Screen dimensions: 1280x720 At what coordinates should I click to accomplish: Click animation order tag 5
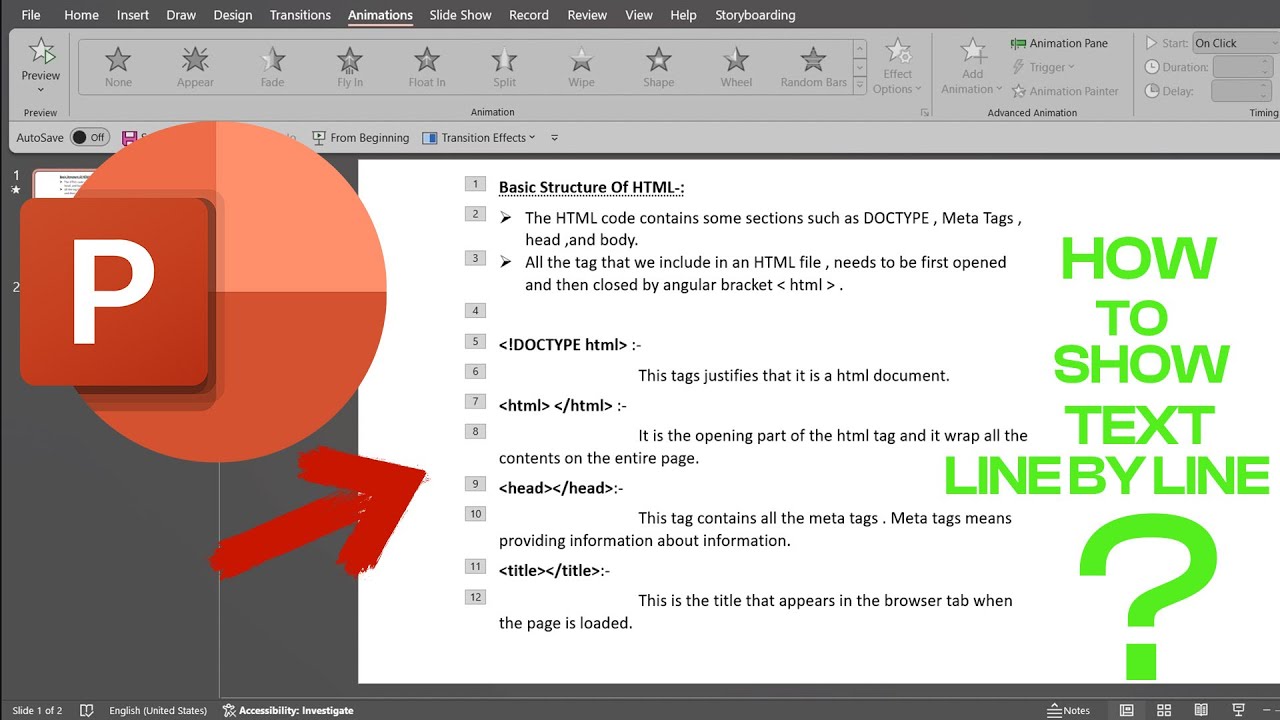pyautogui.click(x=476, y=341)
